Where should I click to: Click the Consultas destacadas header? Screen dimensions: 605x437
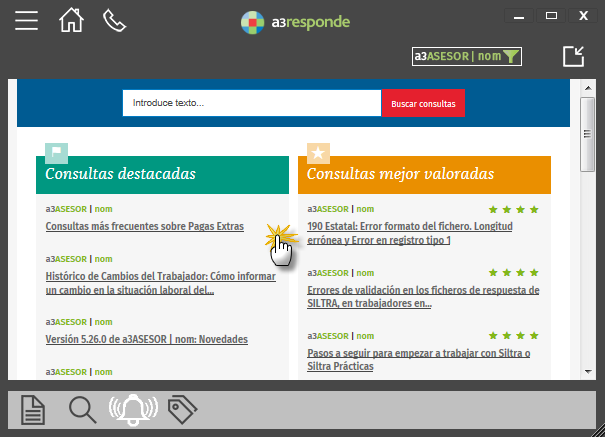point(162,175)
